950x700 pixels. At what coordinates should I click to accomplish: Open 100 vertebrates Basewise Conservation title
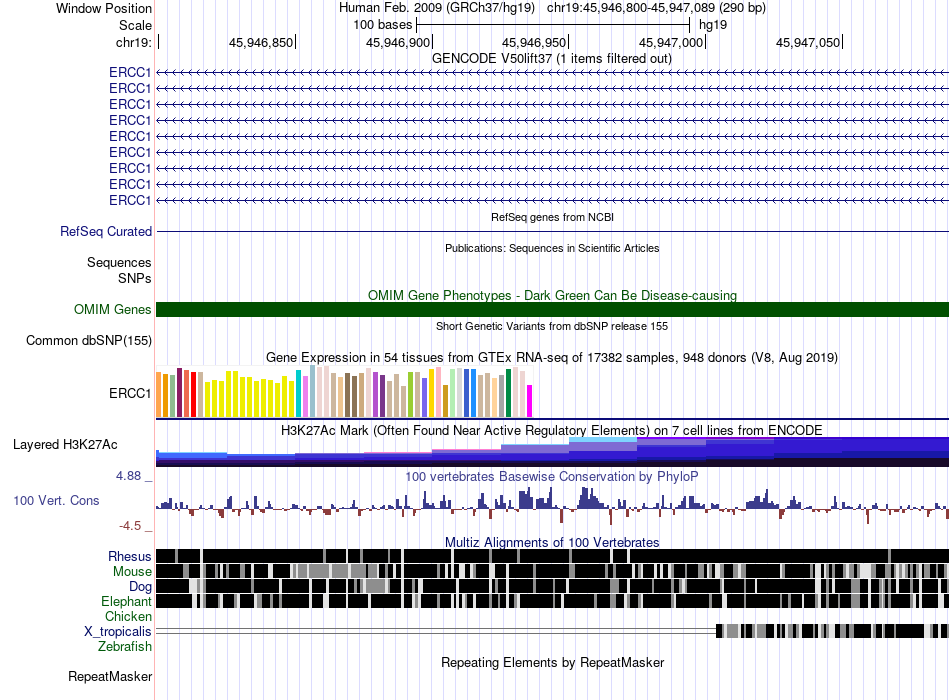click(552, 476)
